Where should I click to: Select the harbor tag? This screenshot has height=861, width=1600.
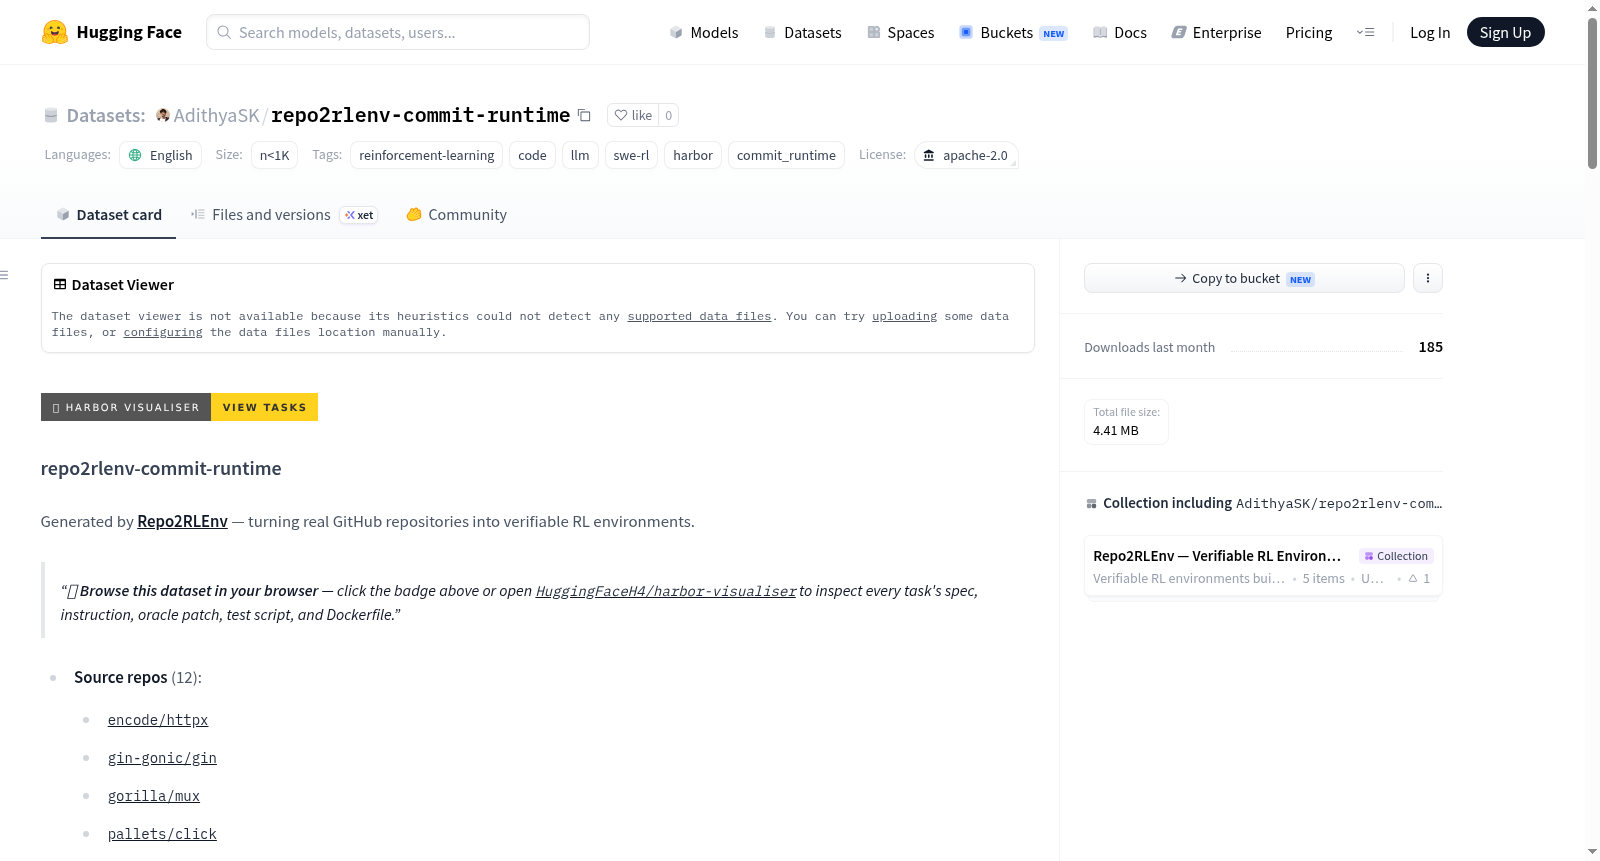pyautogui.click(x=693, y=155)
